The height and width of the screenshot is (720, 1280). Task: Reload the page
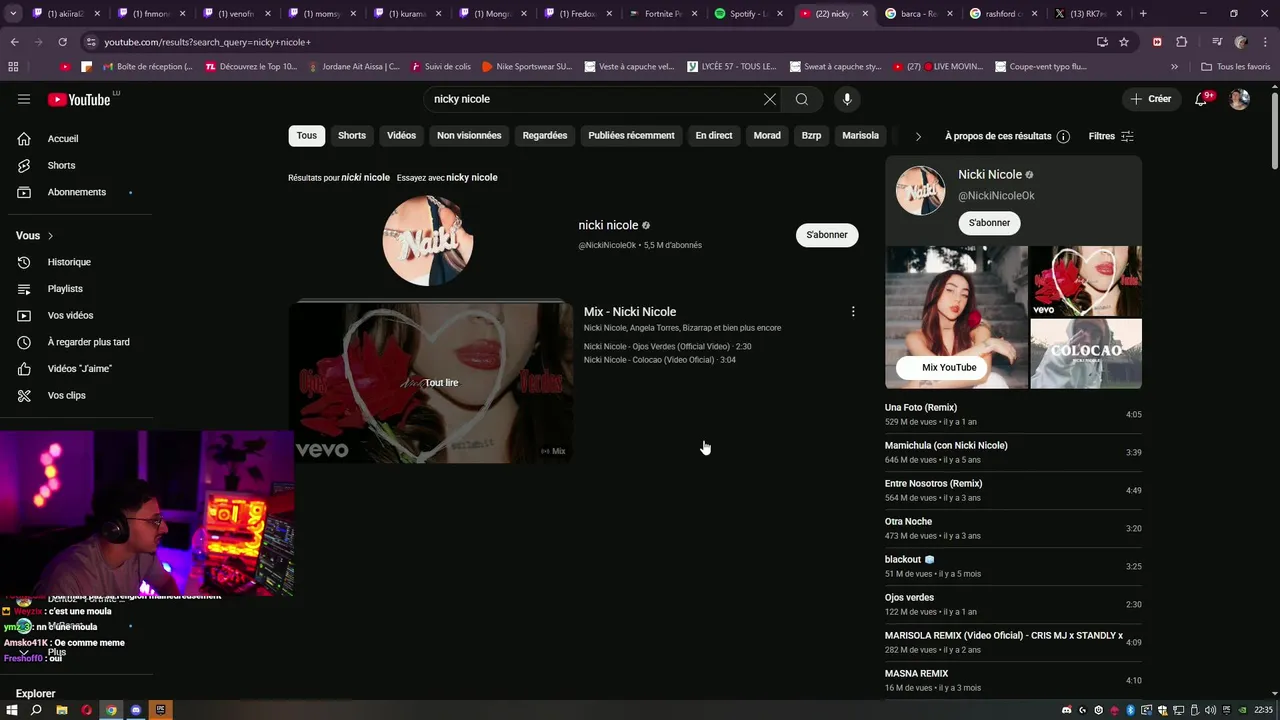(x=63, y=42)
